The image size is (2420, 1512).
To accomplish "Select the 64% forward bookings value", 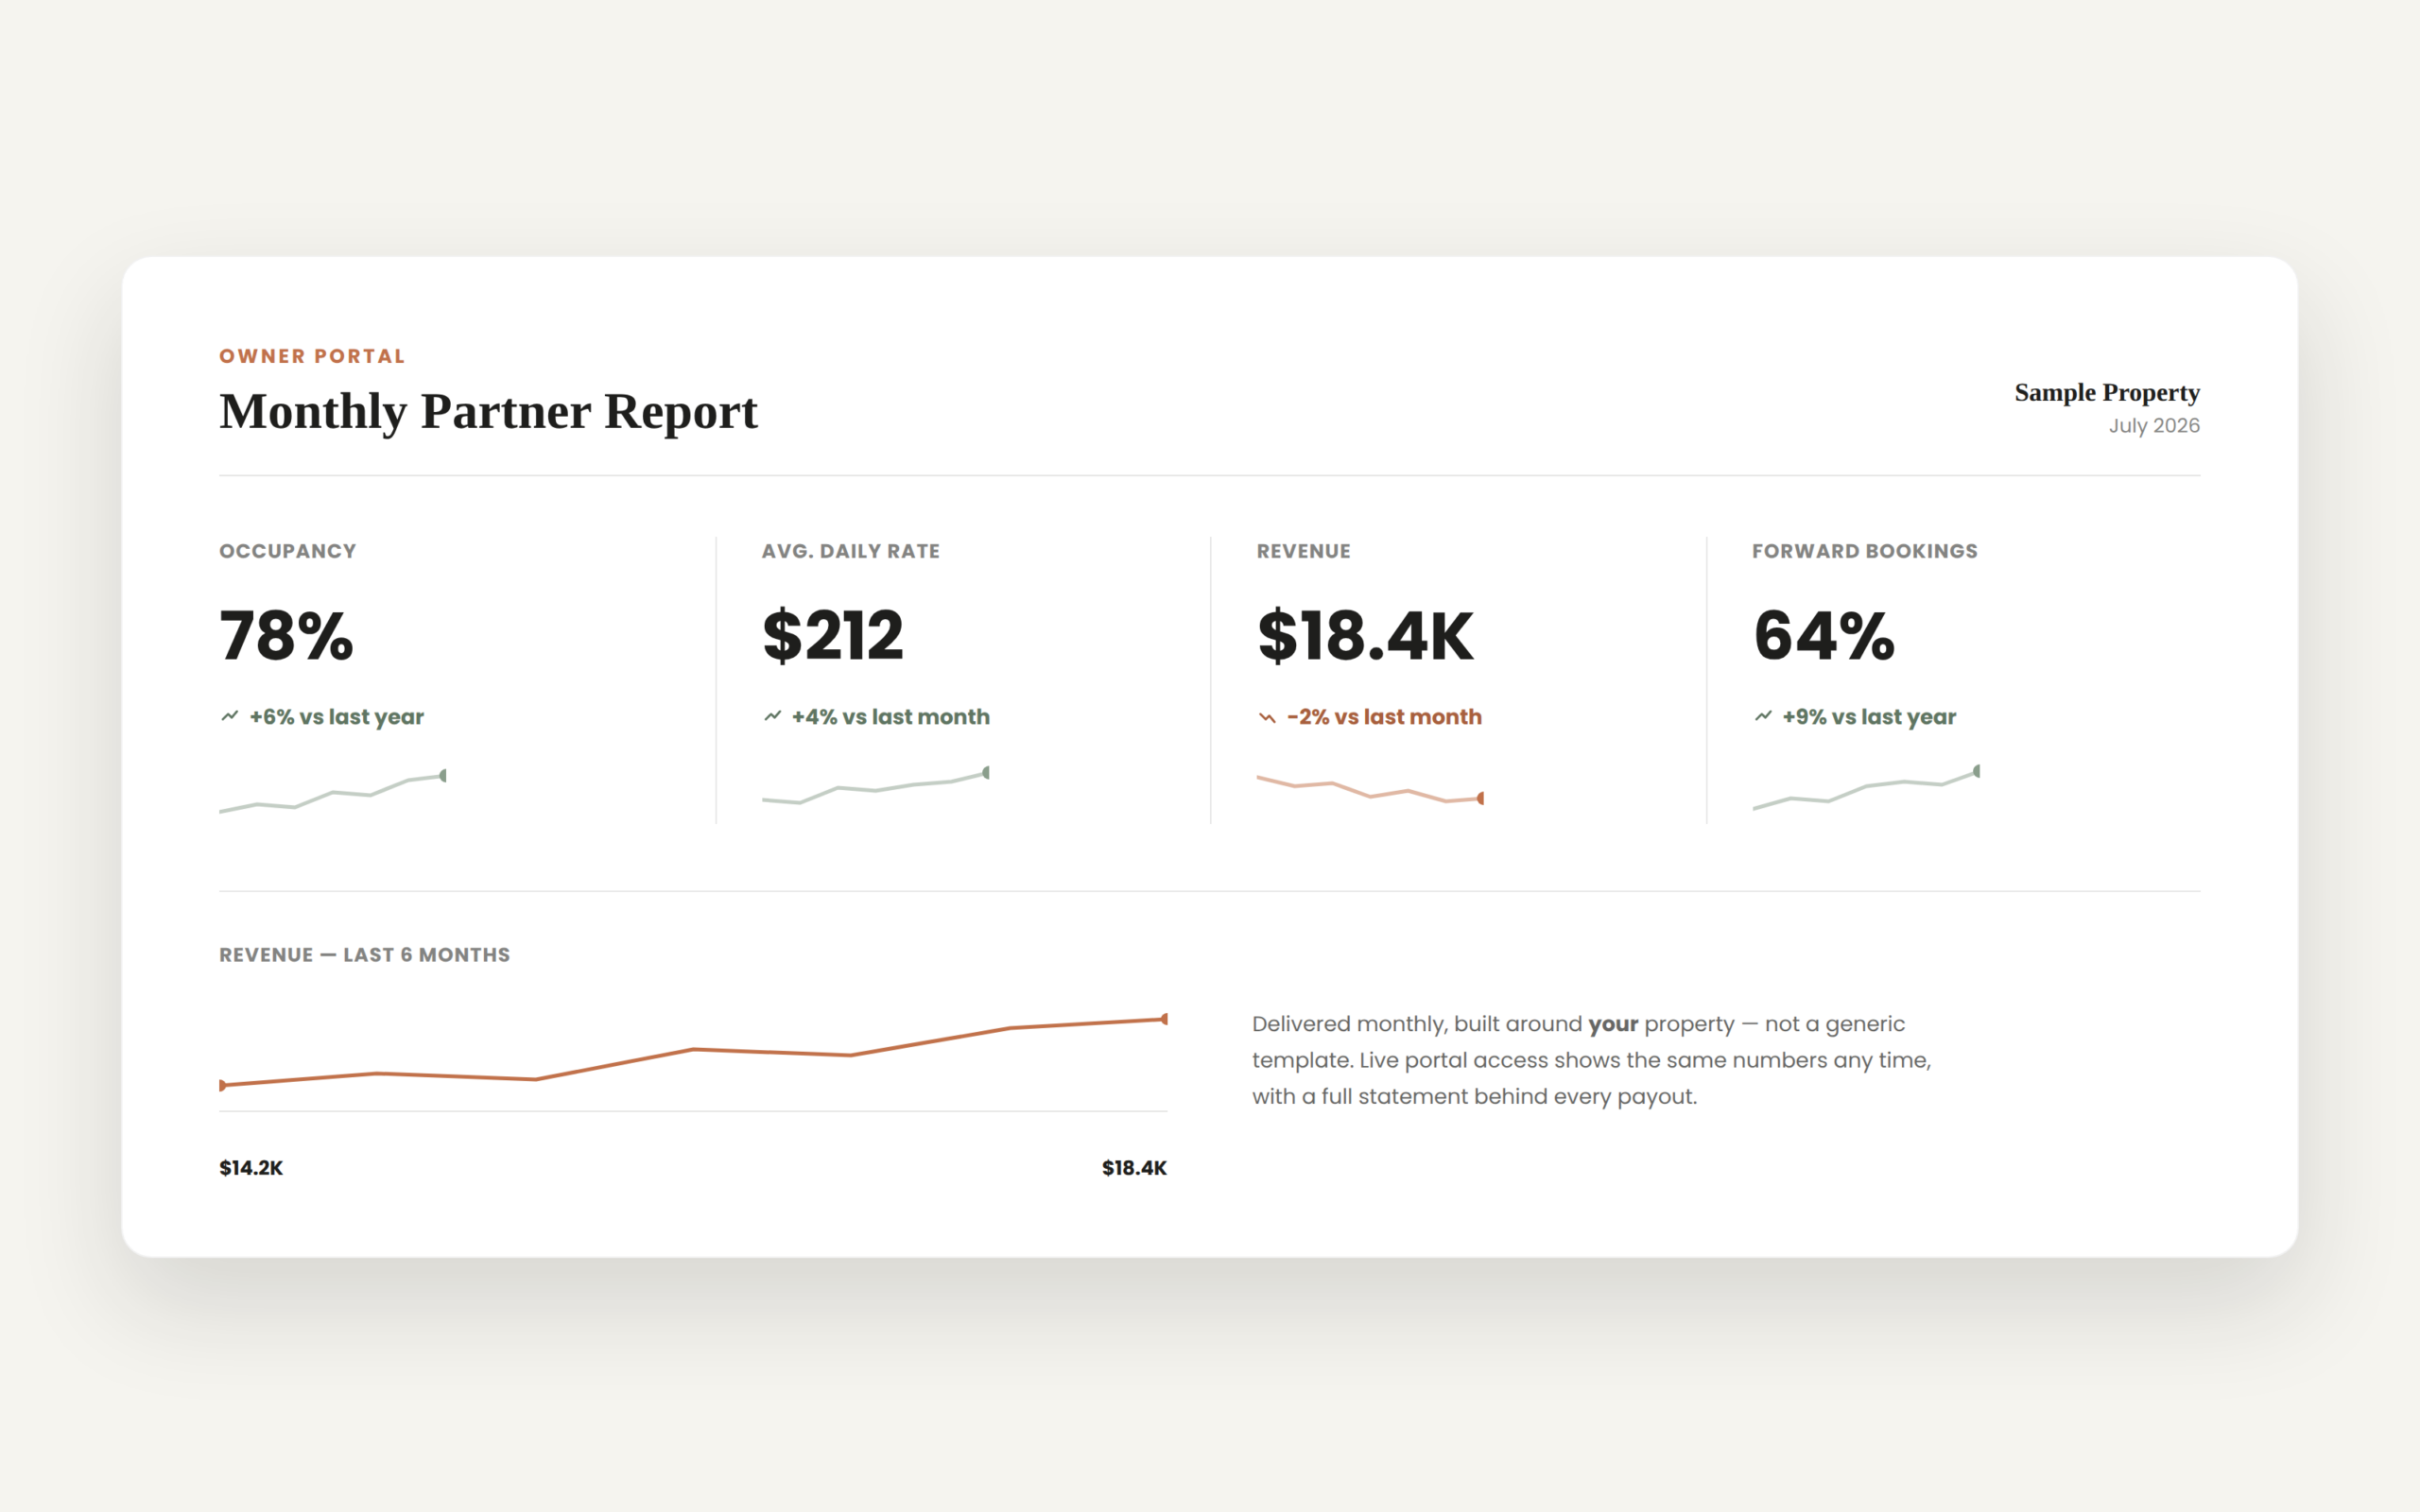I will 1825,635.
